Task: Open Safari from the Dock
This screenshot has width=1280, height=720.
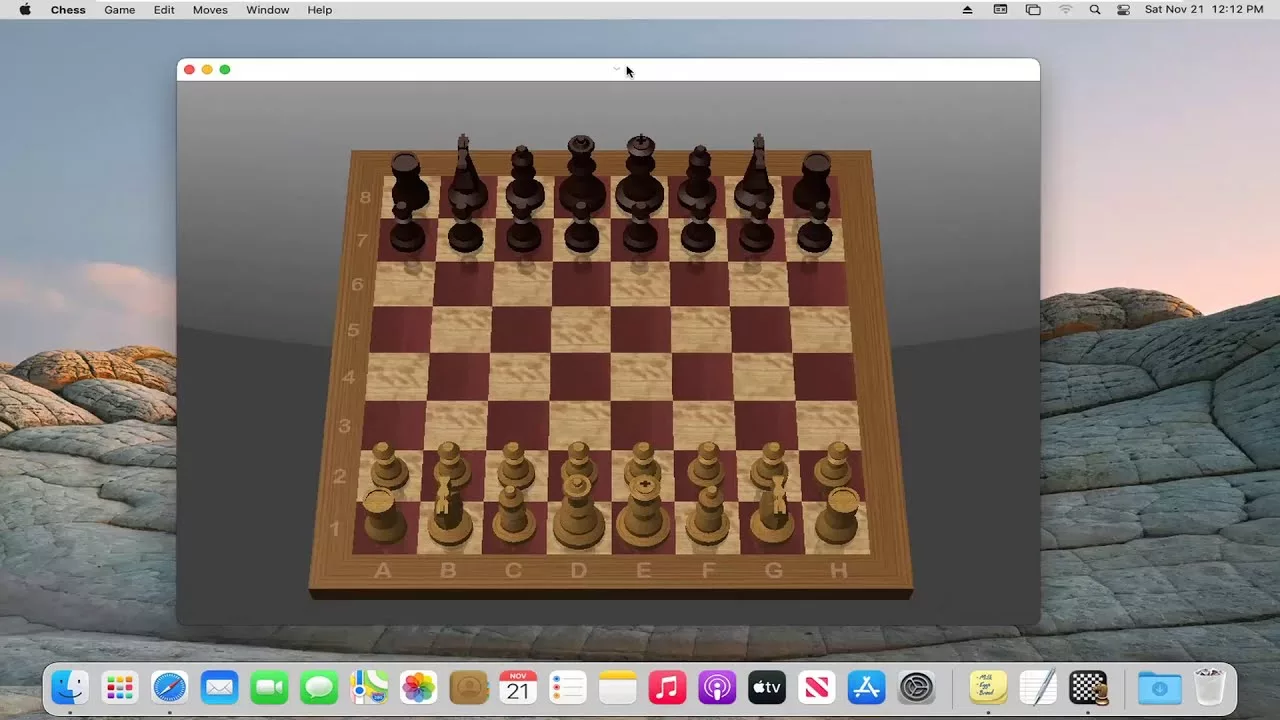Action: (169, 687)
